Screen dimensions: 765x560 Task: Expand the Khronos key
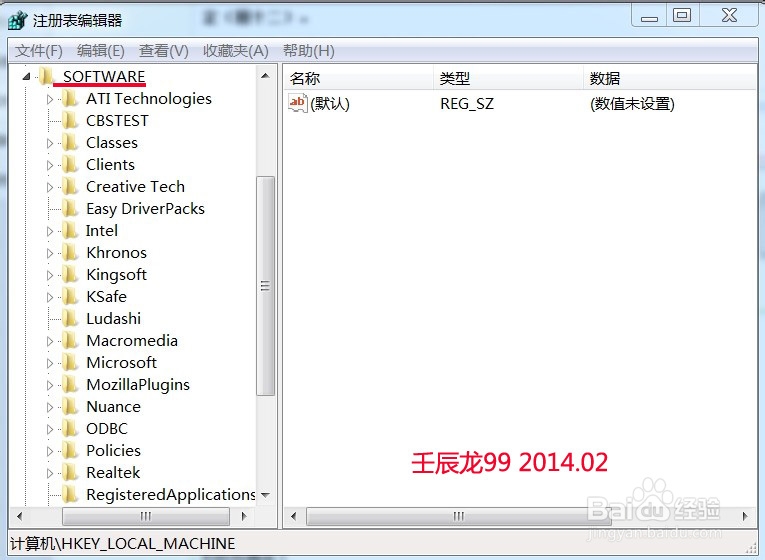click(x=50, y=253)
